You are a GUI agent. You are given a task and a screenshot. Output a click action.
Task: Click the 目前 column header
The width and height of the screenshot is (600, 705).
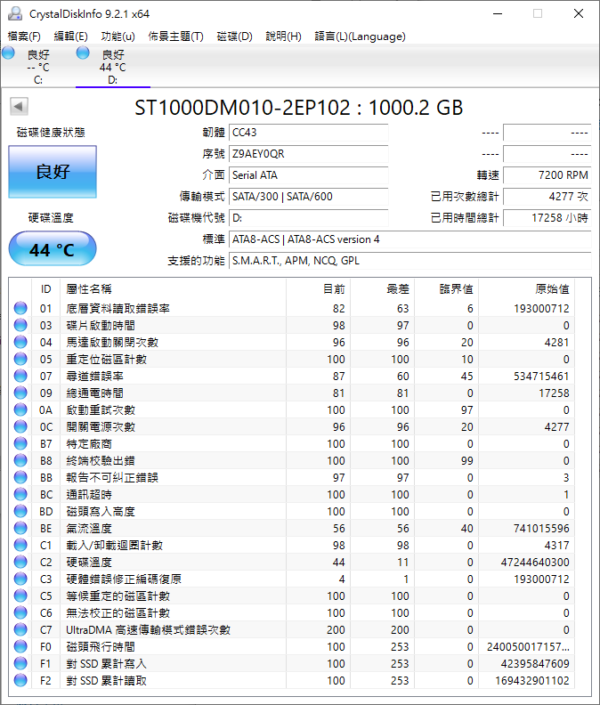(x=318, y=289)
